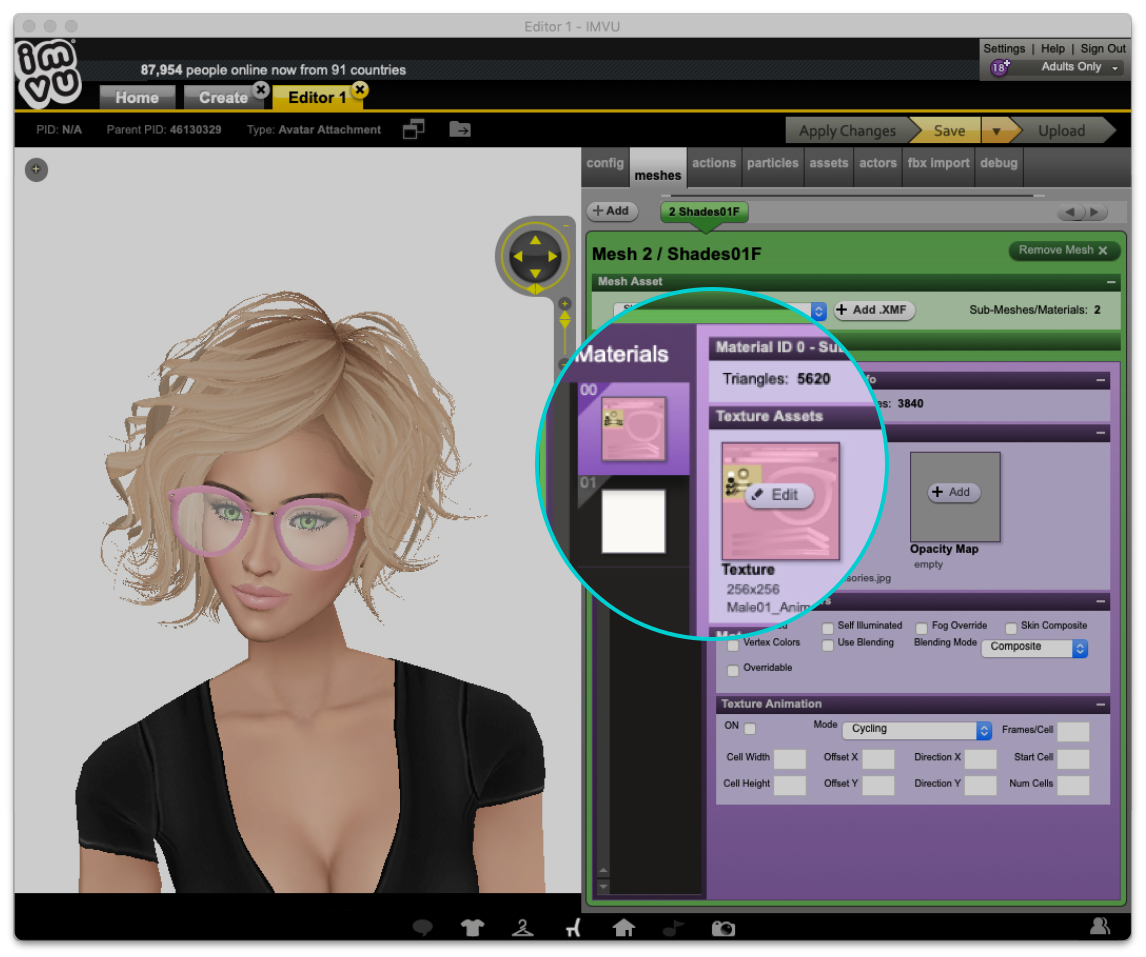The image size is (1146, 957).
Task: Click the music note icon in the bottom bar
Action: click(673, 928)
